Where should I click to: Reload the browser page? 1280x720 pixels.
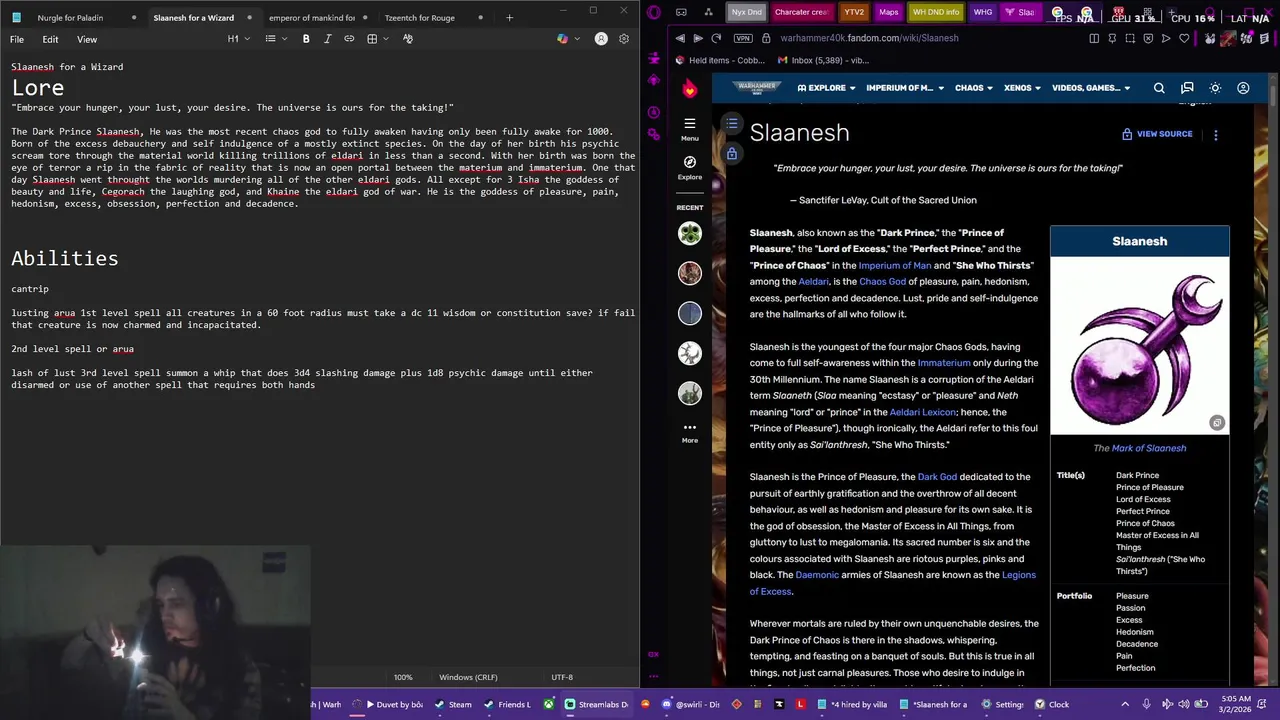[x=717, y=38]
